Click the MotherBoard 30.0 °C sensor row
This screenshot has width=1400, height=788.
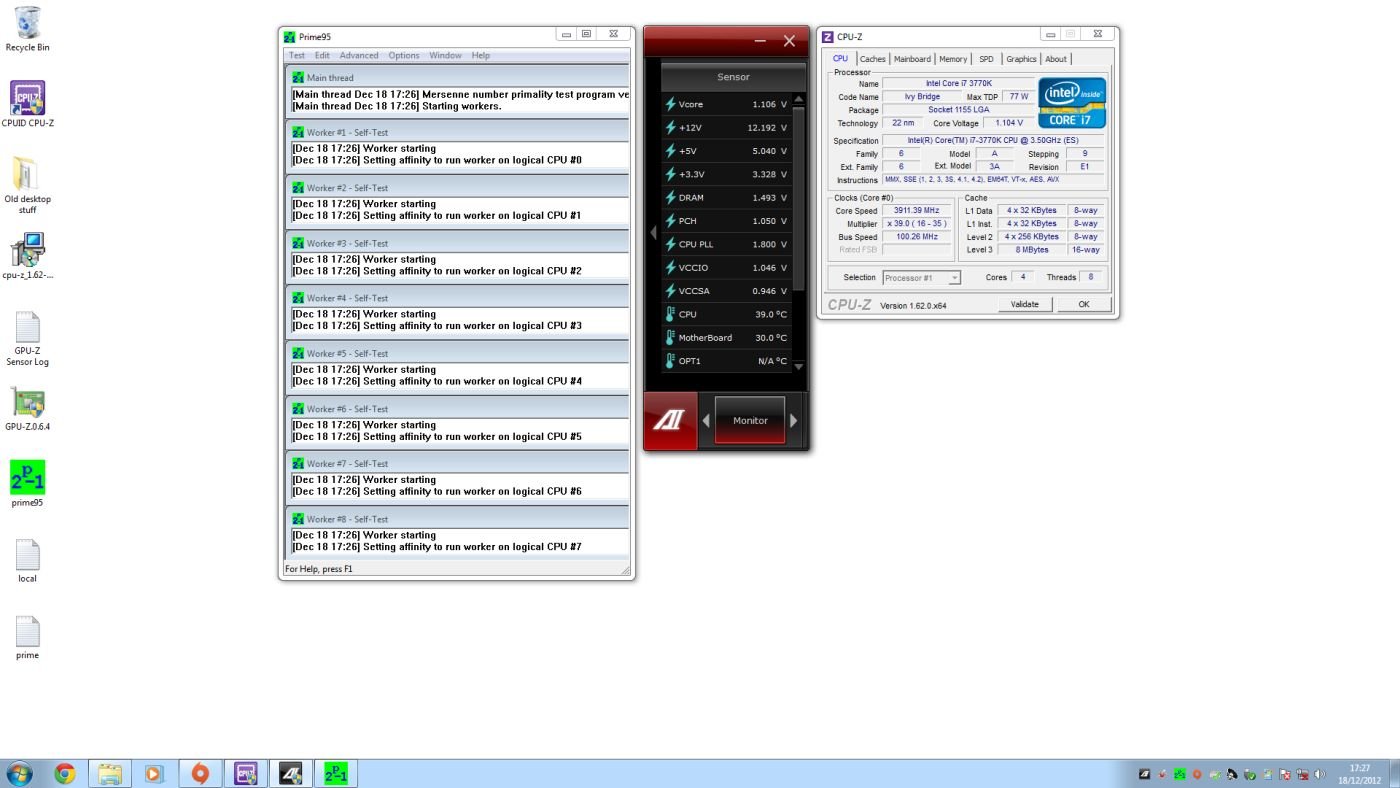tap(726, 338)
